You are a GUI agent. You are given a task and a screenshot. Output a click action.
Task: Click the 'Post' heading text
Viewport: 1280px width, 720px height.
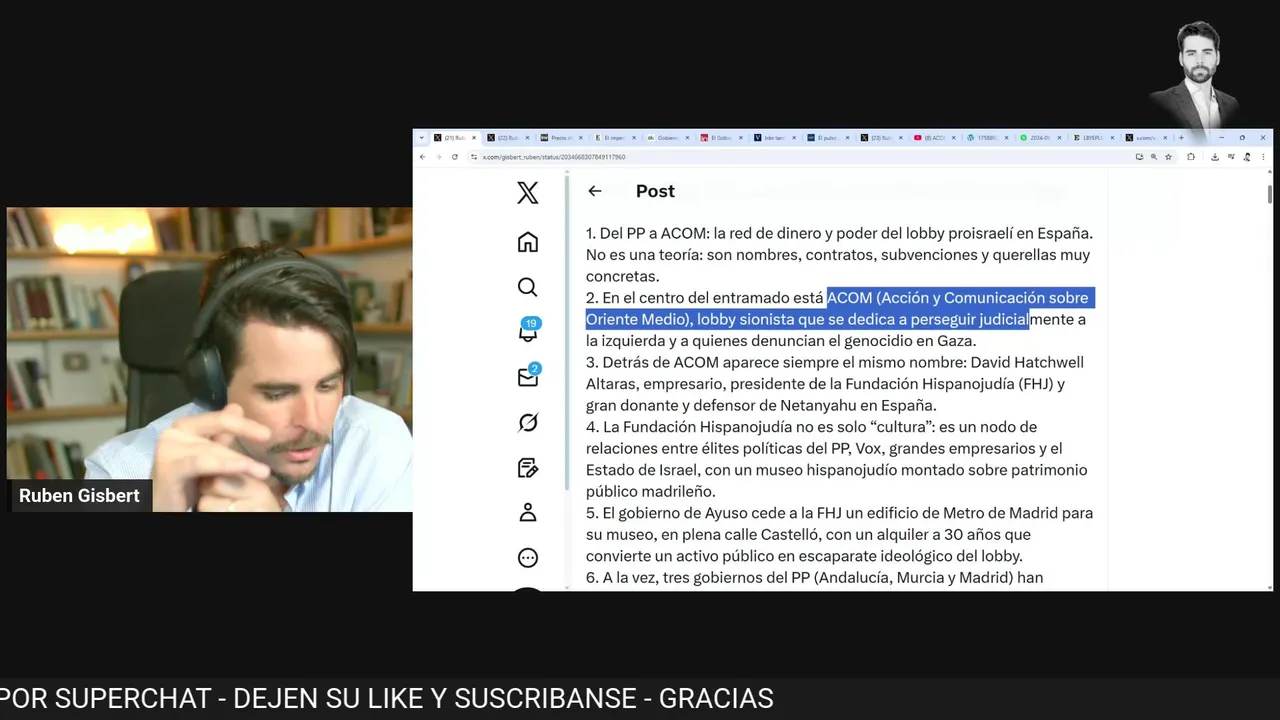(x=655, y=191)
